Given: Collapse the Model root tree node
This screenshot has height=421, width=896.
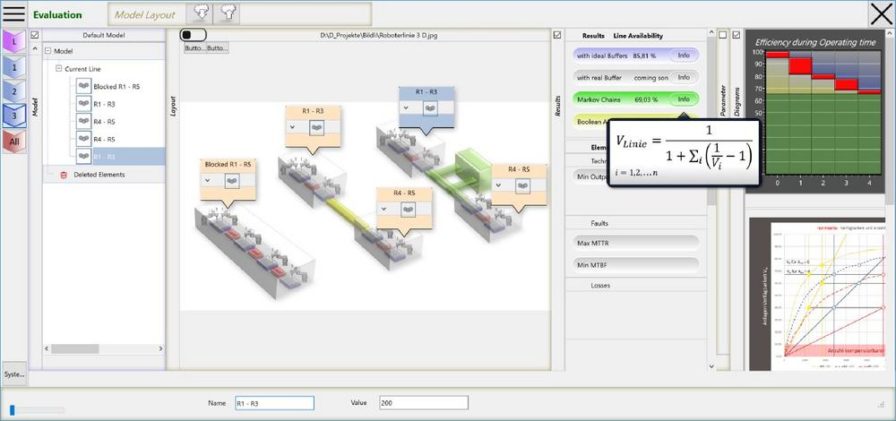Looking at the screenshot, I should (47, 51).
